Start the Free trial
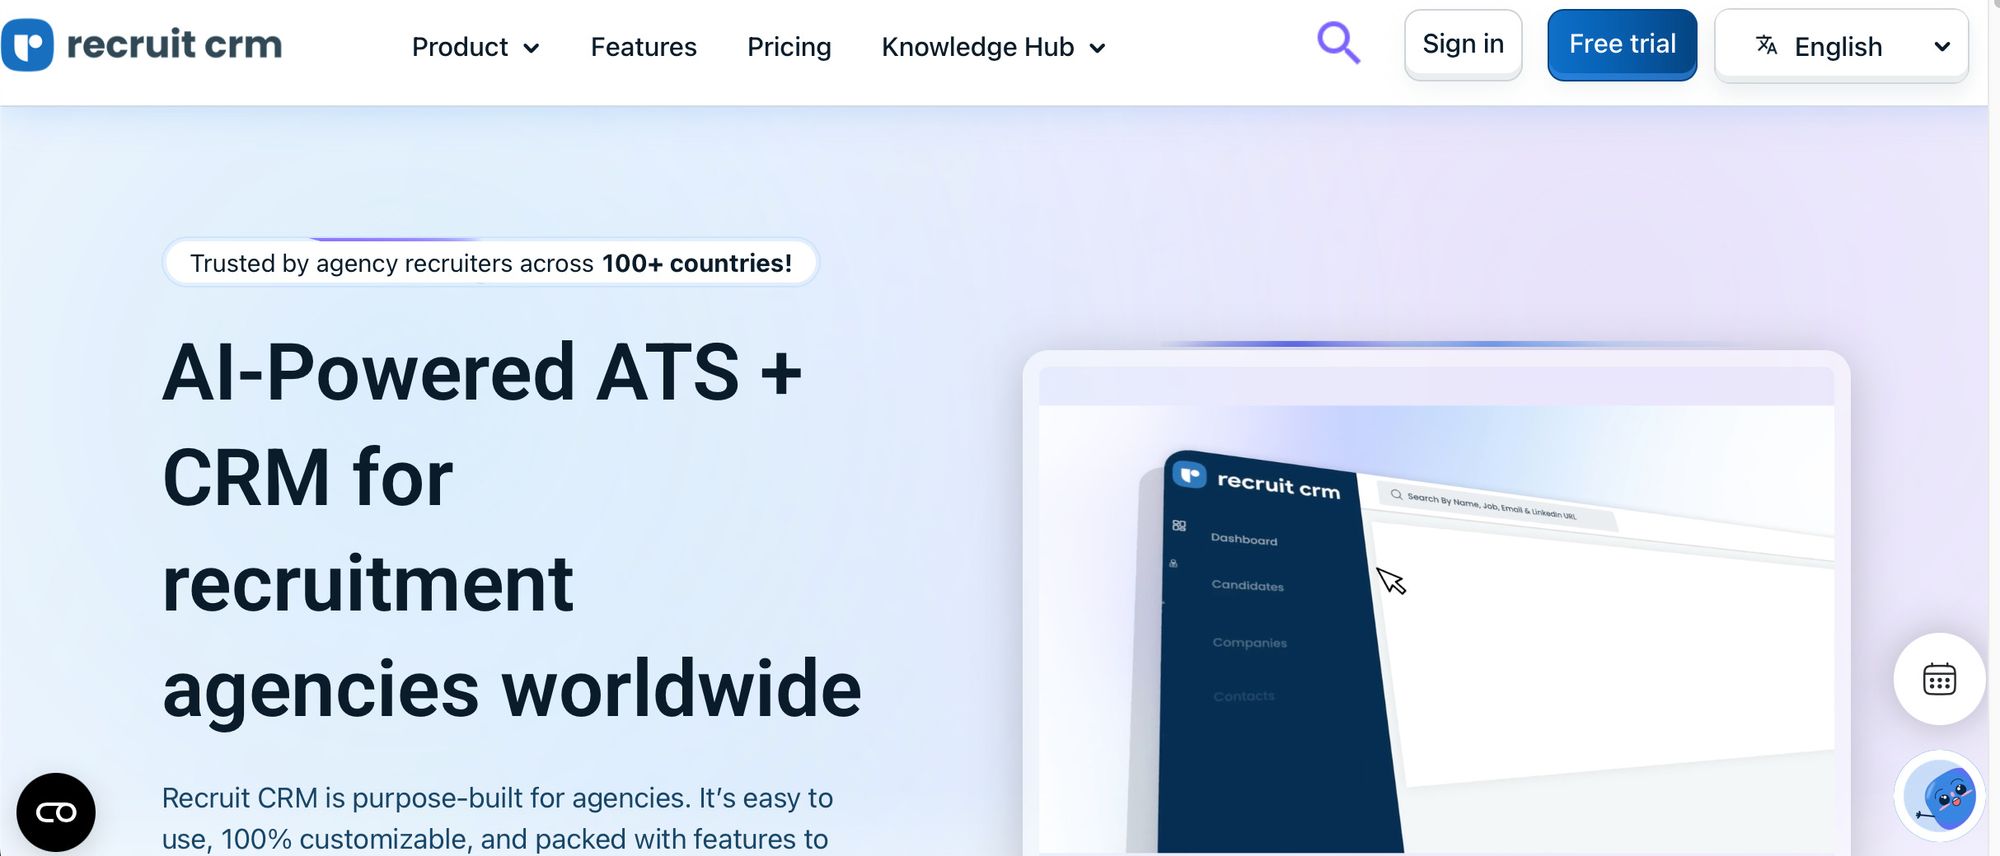2000x856 pixels. pyautogui.click(x=1622, y=44)
